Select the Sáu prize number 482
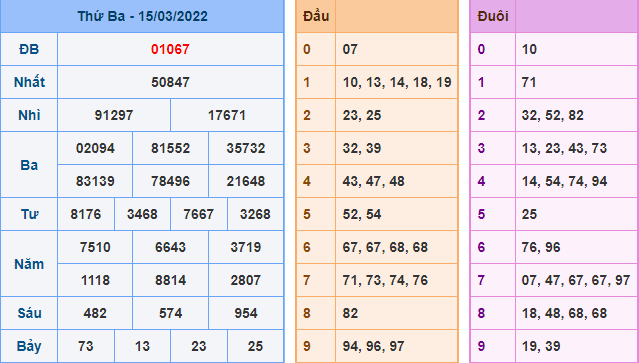The image size is (639, 363). coord(95,313)
